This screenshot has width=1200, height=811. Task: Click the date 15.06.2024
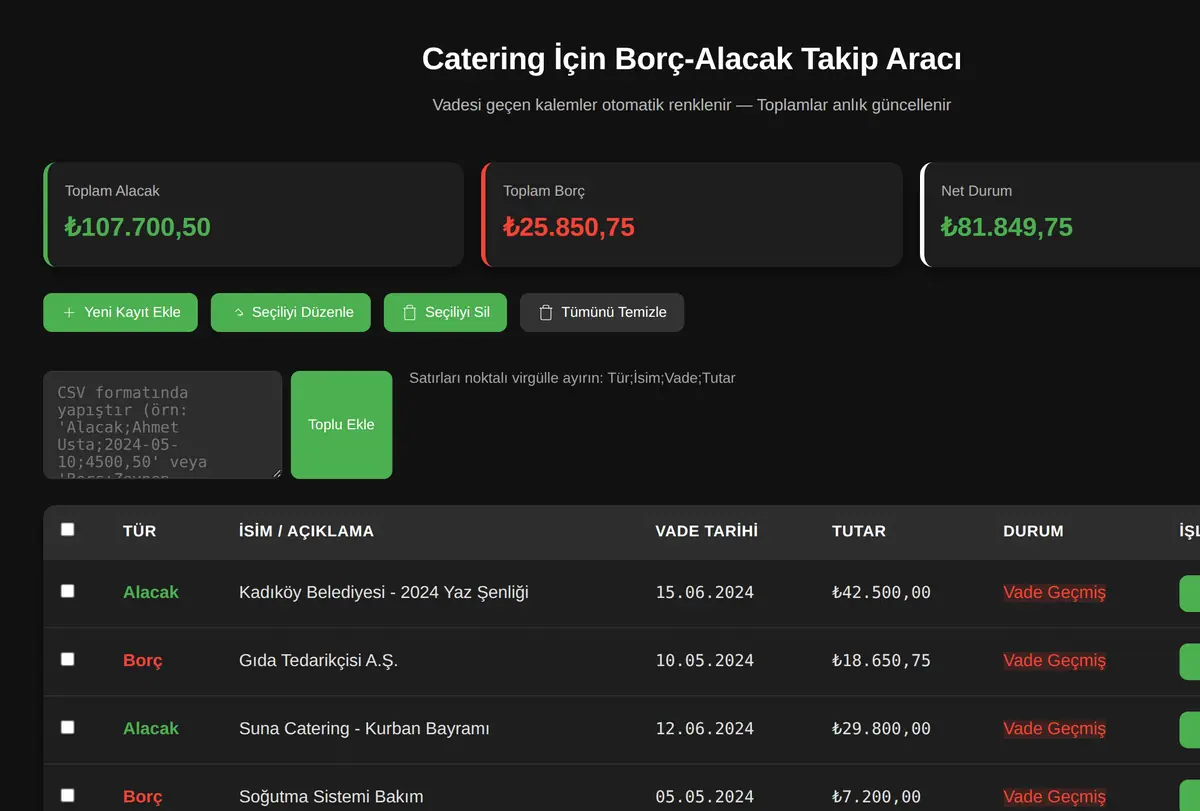point(704,592)
